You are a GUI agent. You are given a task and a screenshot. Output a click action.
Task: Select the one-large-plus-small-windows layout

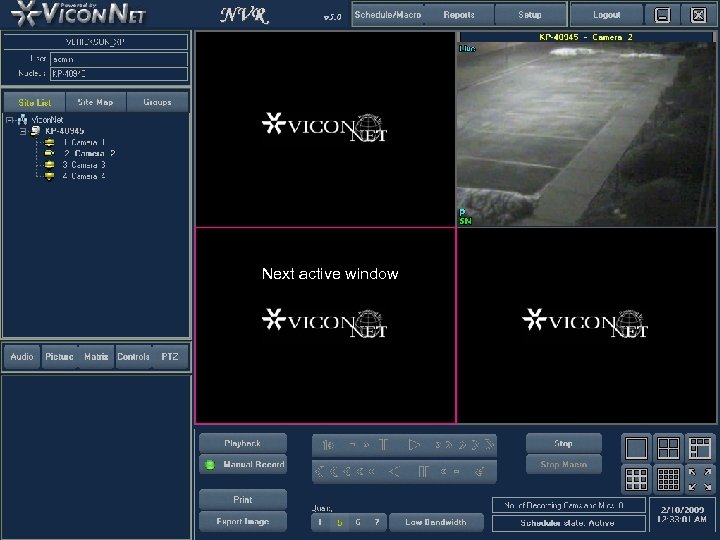coord(700,448)
